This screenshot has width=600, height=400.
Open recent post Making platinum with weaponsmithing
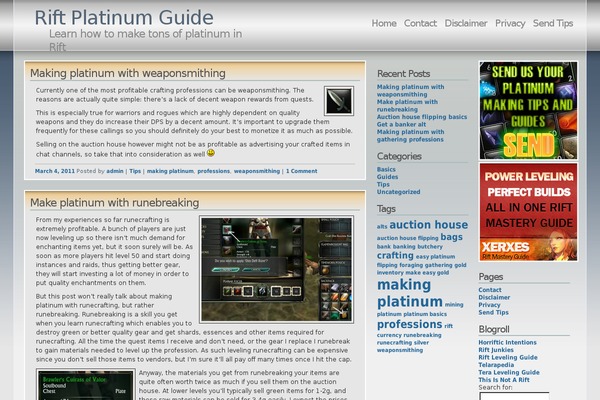pos(410,91)
